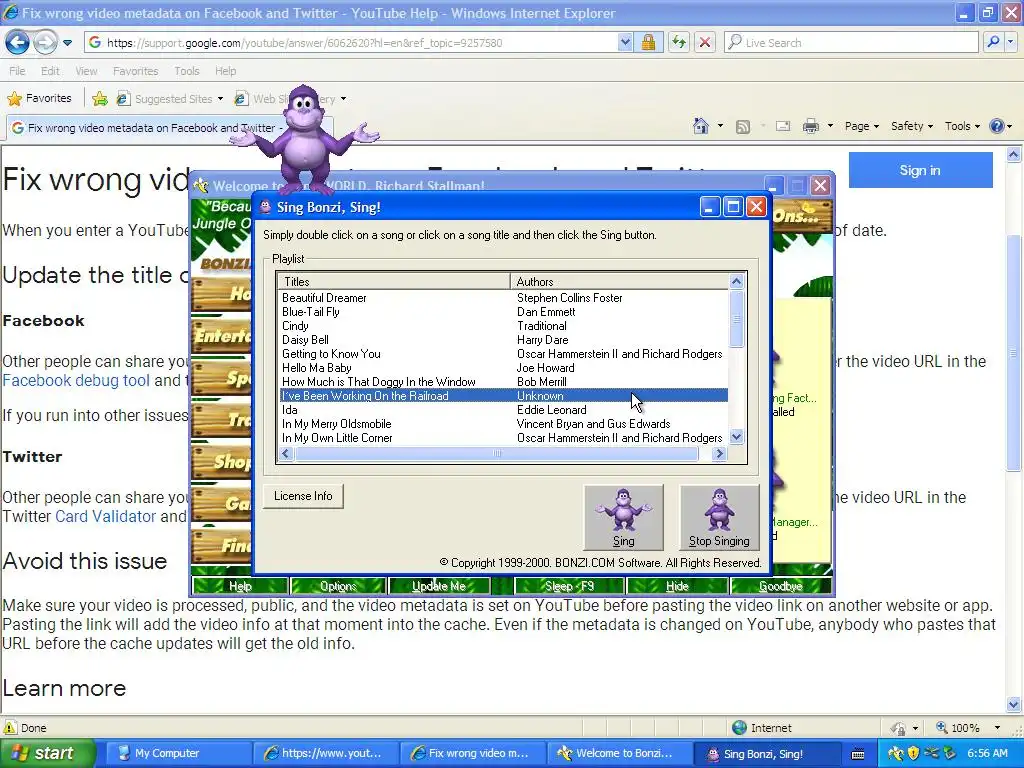The height and width of the screenshot is (768, 1024).
Task: Open the Page dropdown menu
Action: (x=862, y=126)
